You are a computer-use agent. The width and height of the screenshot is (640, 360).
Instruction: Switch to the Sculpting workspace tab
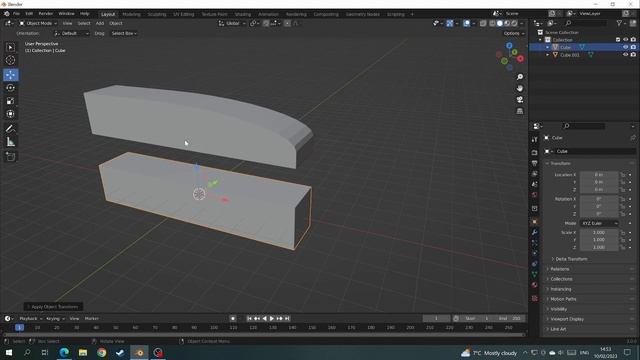(x=157, y=14)
